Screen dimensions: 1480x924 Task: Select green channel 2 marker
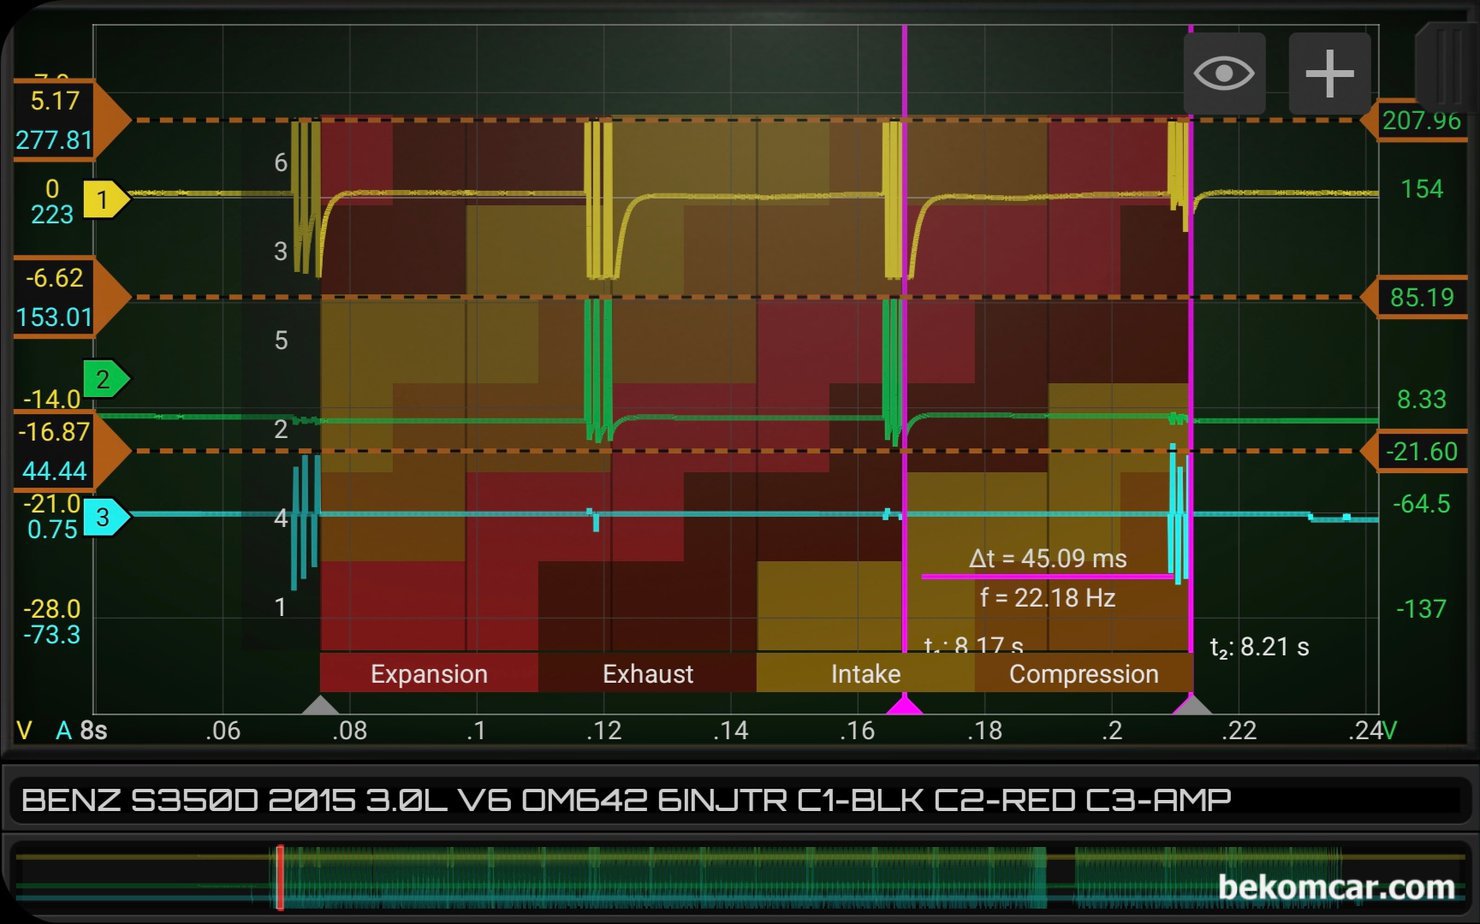click(x=106, y=379)
